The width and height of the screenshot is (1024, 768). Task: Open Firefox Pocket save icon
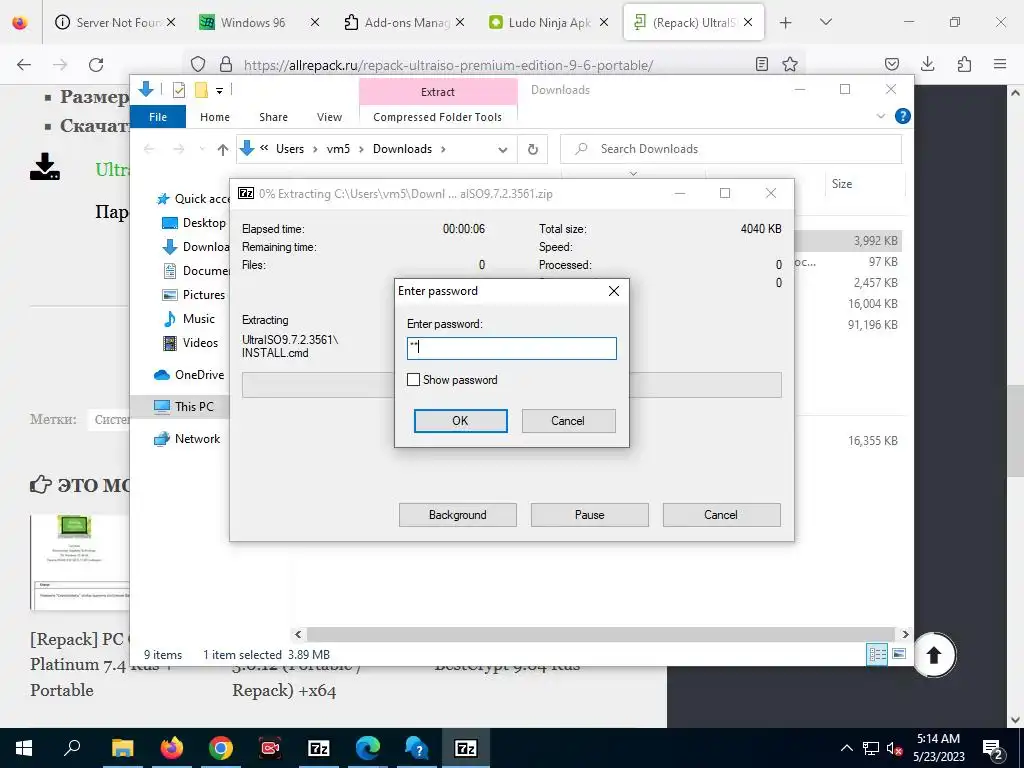pos(891,64)
